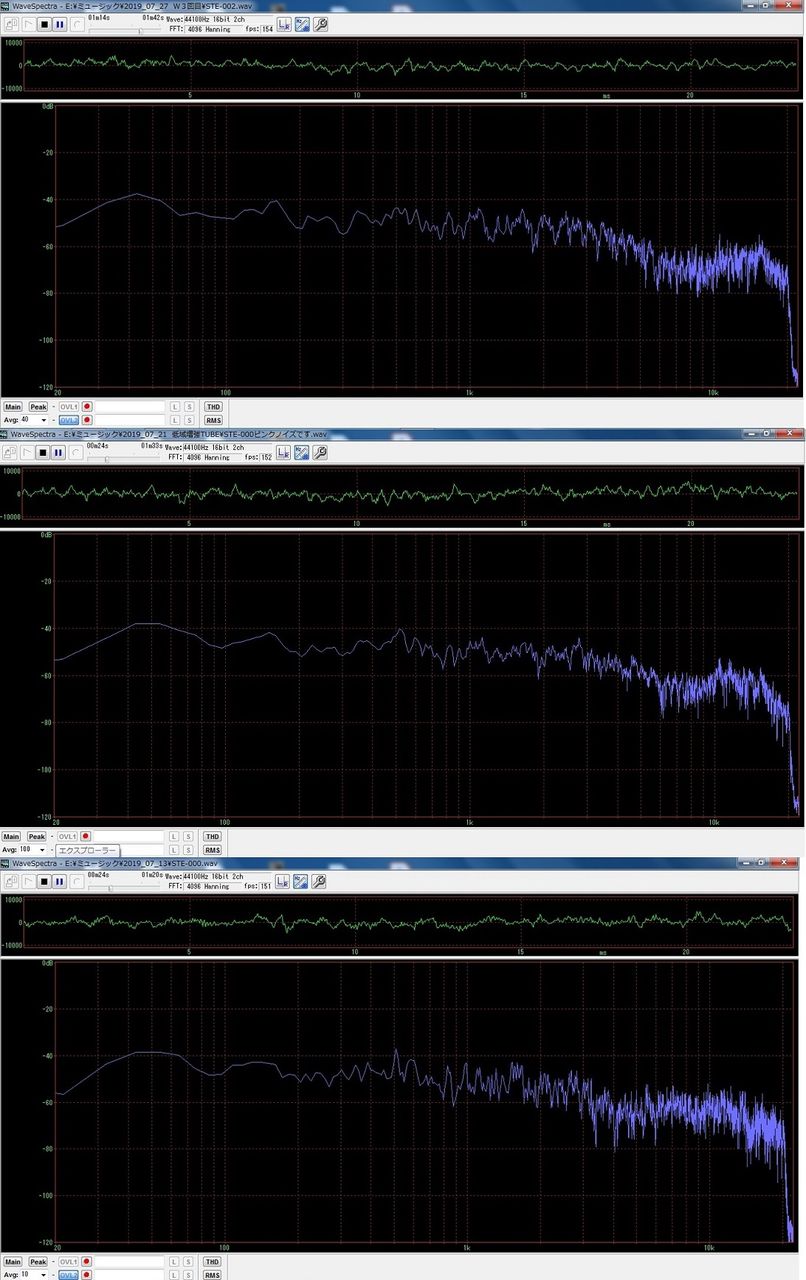OVL2 row L button, top window panel
The image size is (806, 1280).
(175, 420)
